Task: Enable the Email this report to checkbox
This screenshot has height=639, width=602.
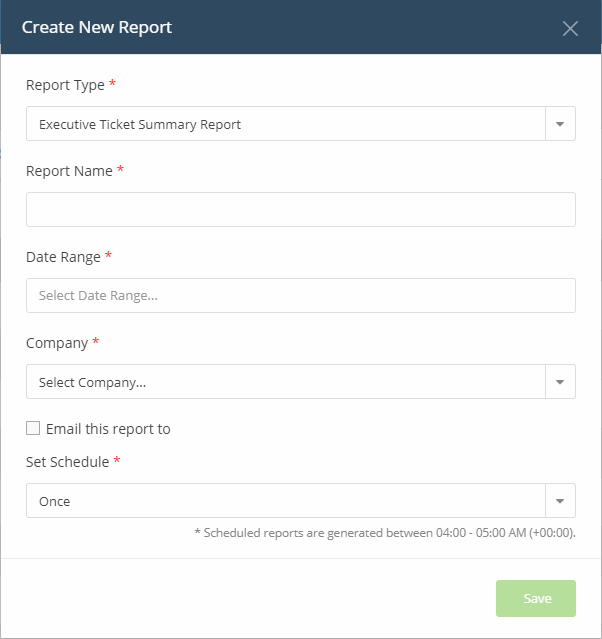Action: point(33,428)
